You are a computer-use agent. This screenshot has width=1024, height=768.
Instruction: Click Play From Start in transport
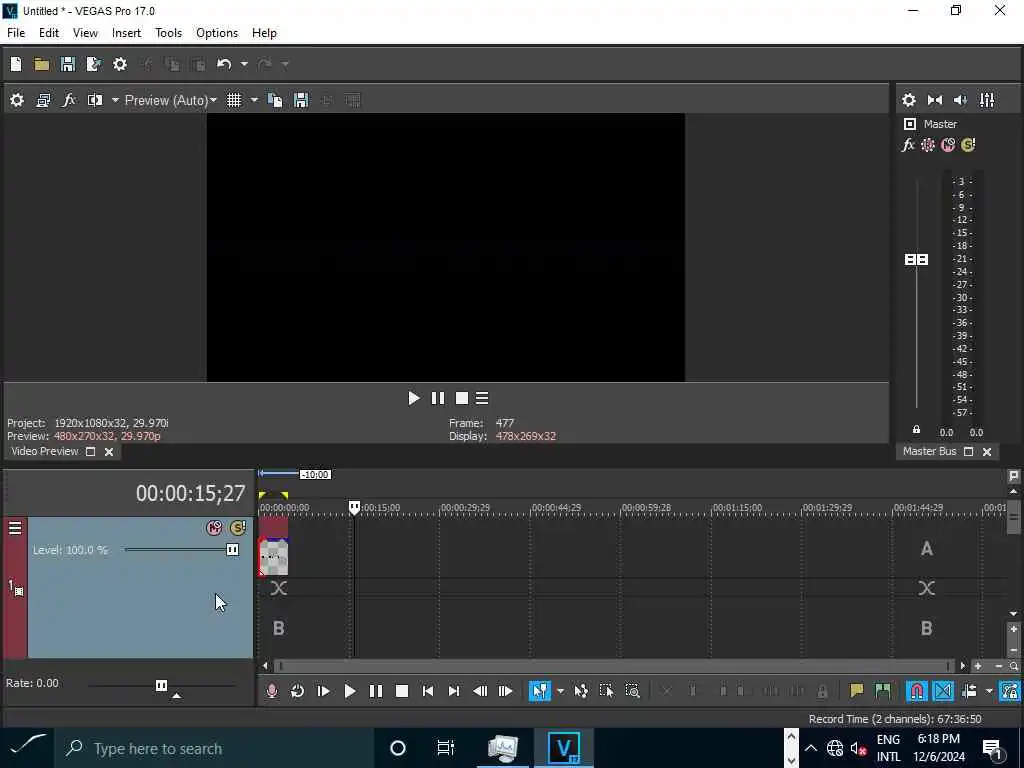[323, 691]
